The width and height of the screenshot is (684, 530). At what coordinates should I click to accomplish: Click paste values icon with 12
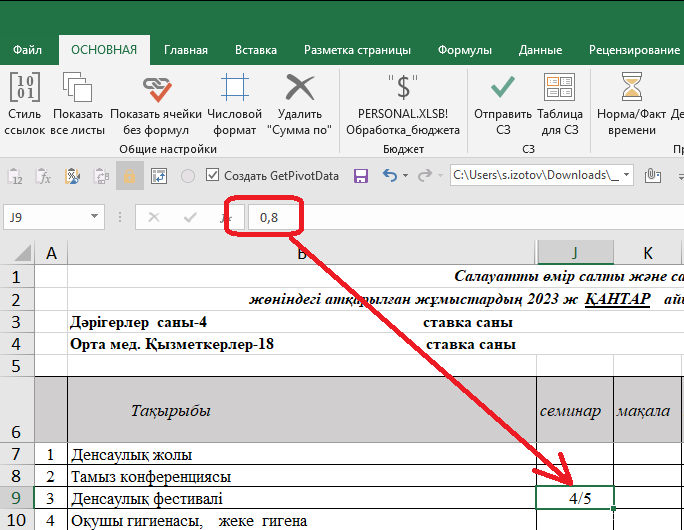[x=15, y=176]
